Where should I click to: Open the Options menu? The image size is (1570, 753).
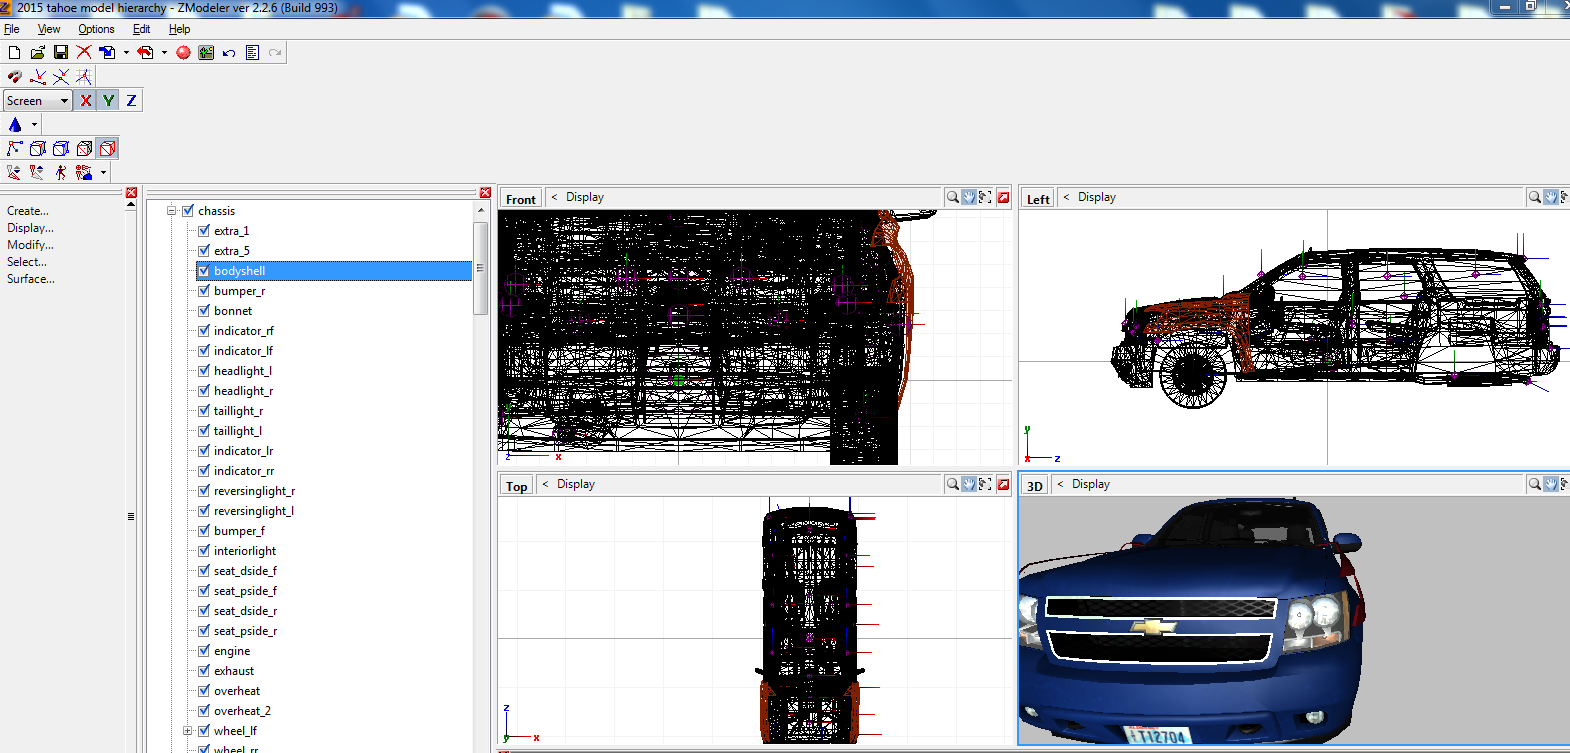96,29
